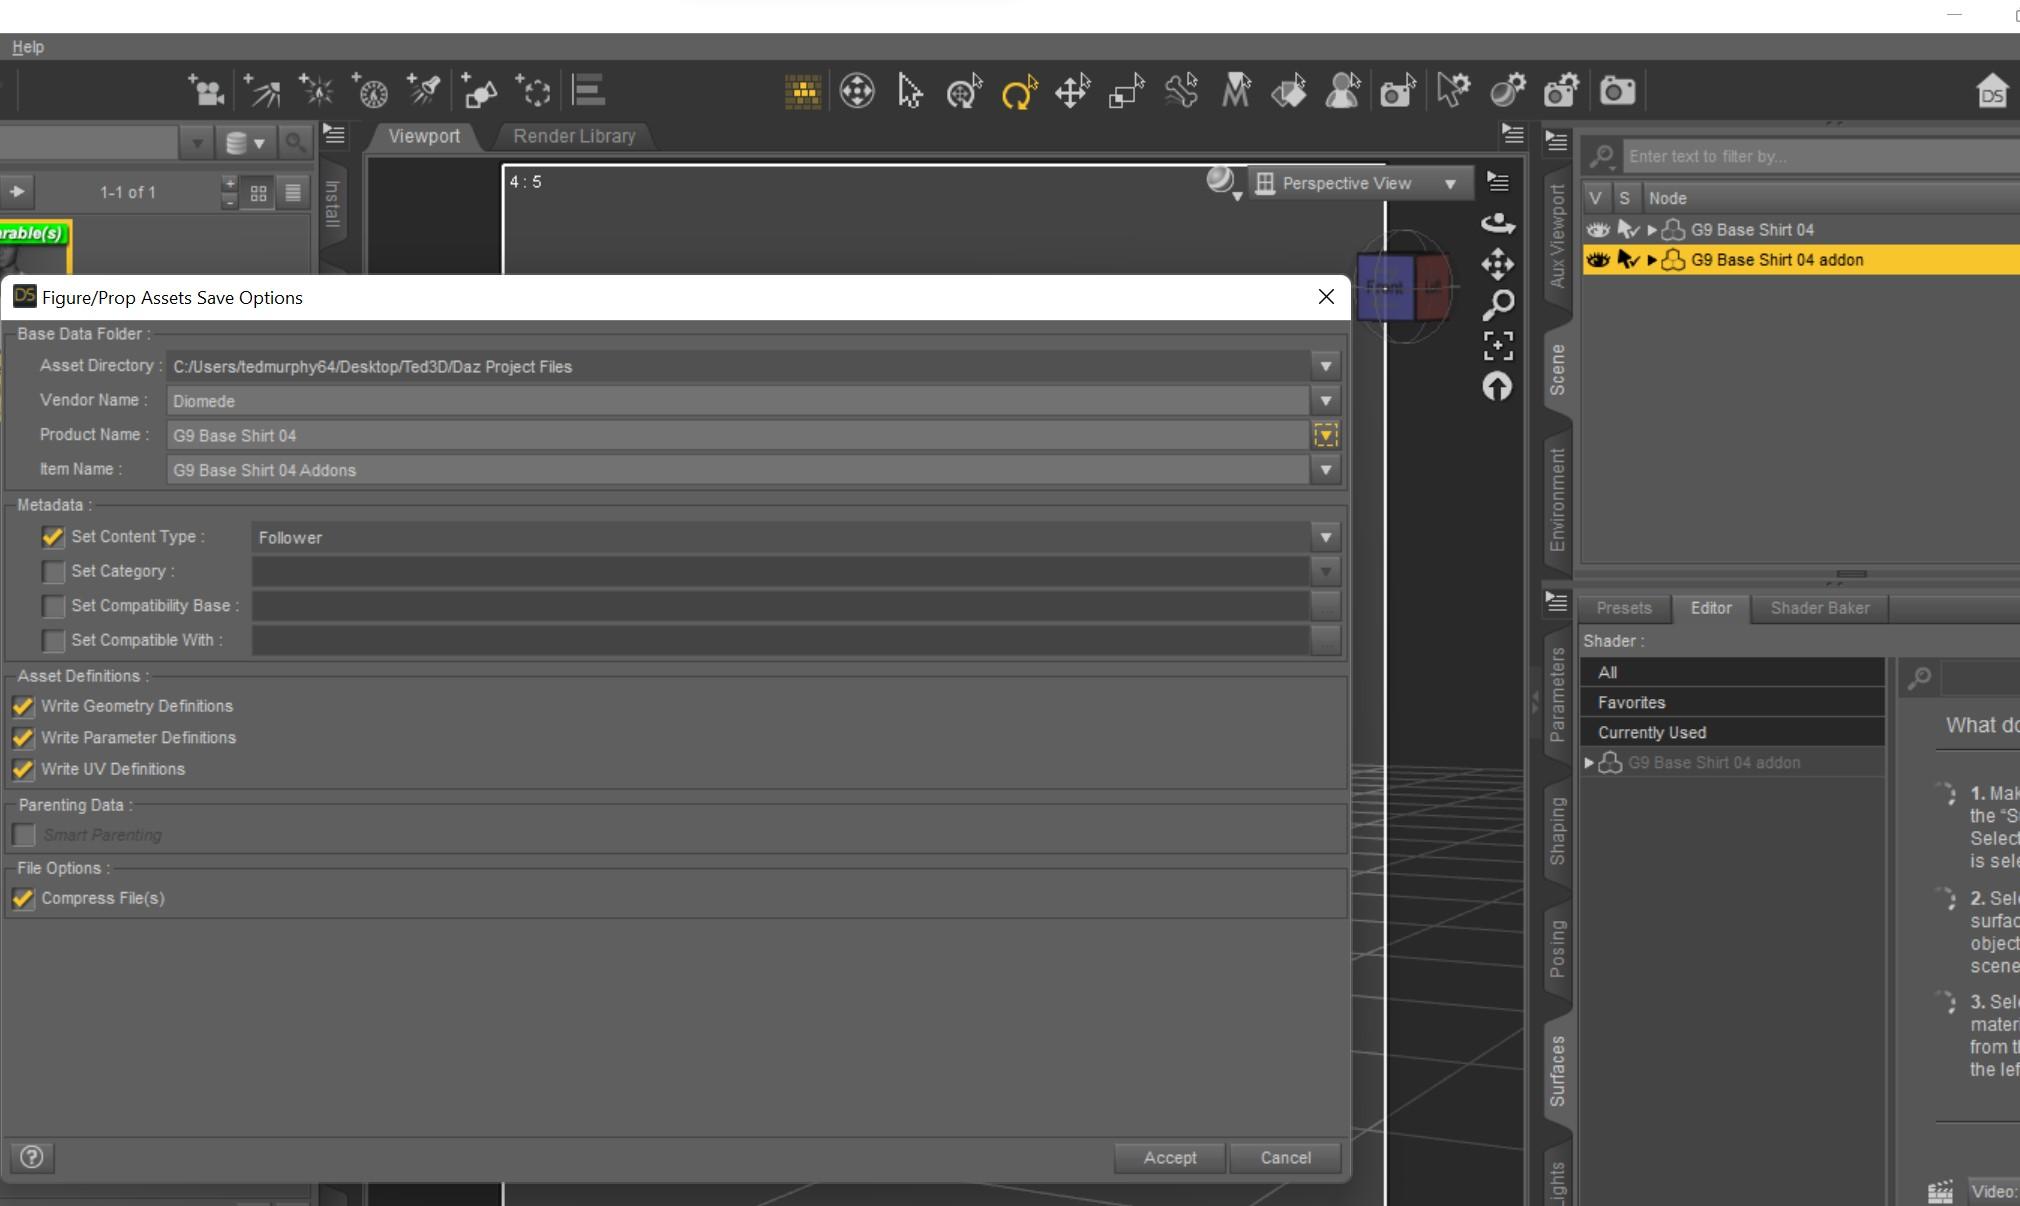Click the Render camera icon in toolbar
The height and width of the screenshot is (1206, 2020).
pyautogui.click(x=1617, y=92)
